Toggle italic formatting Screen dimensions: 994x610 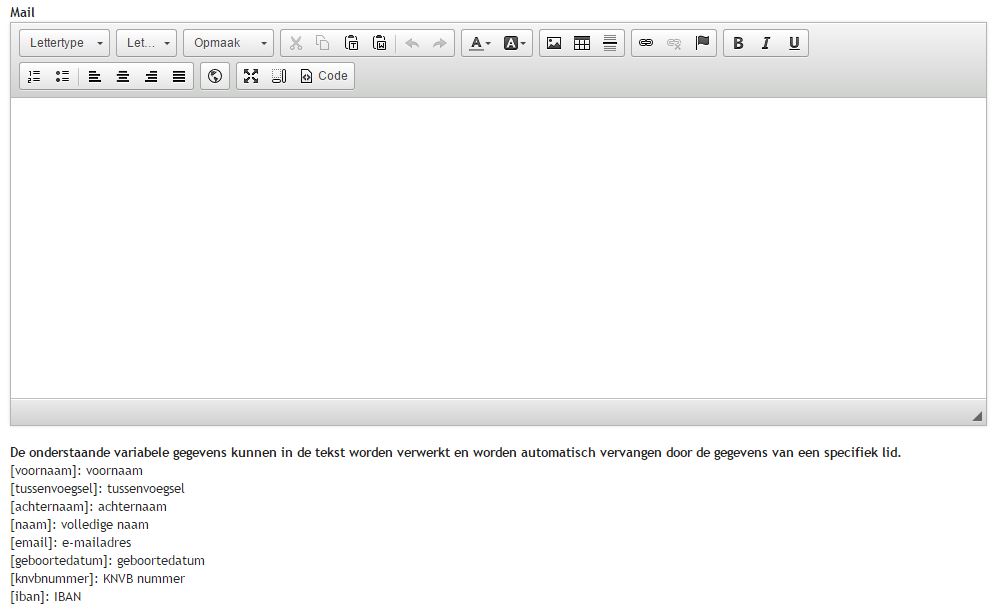pyautogui.click(x=766, y=43)
